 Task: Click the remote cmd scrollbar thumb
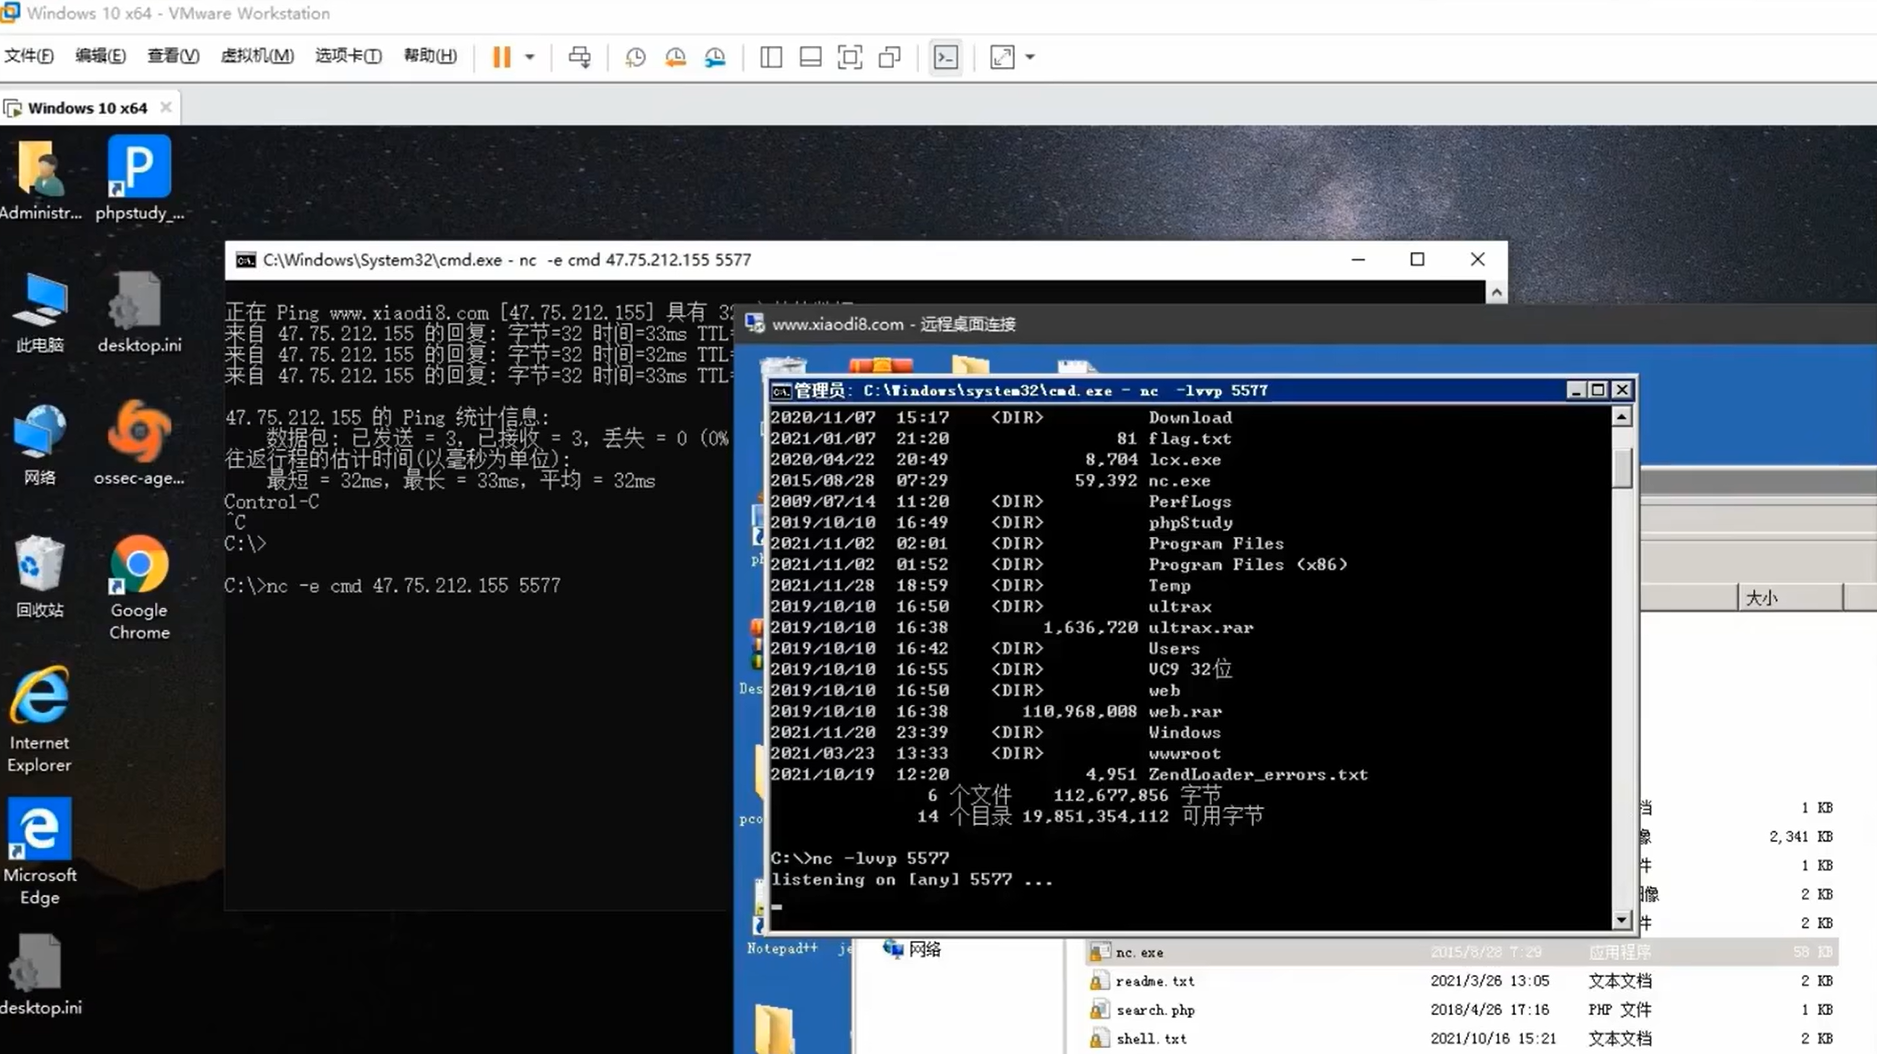tap(1622, 467)
